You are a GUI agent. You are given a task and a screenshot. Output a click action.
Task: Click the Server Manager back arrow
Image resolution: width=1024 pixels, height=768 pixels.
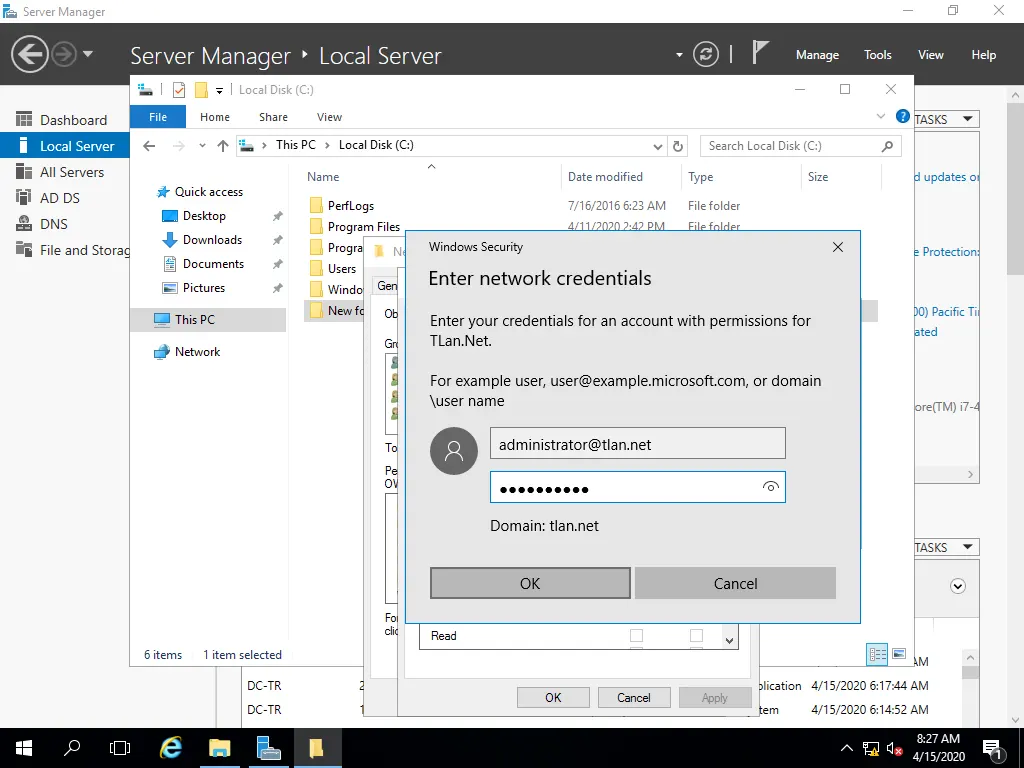point(29,54)
